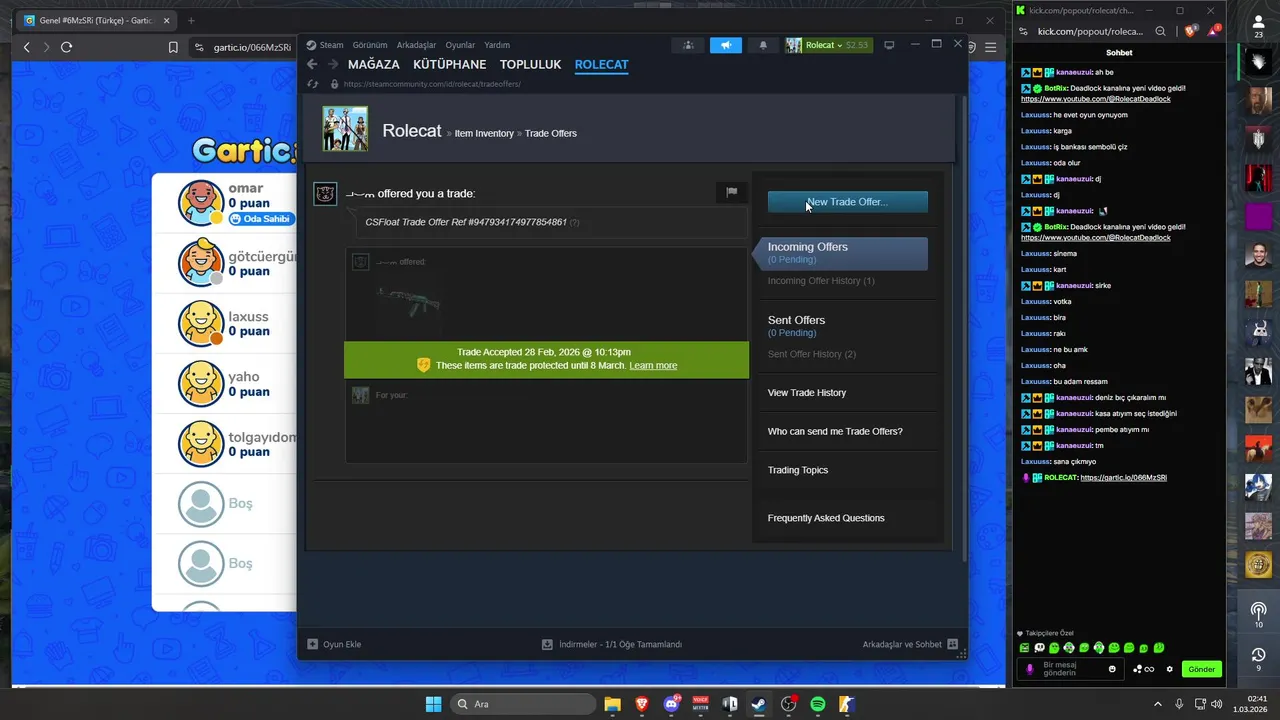The width and height of the screenshot is (1280, 720).
Task: Go to KÜTÜPHANE tab in Steam
Action: tap(449, 64)
